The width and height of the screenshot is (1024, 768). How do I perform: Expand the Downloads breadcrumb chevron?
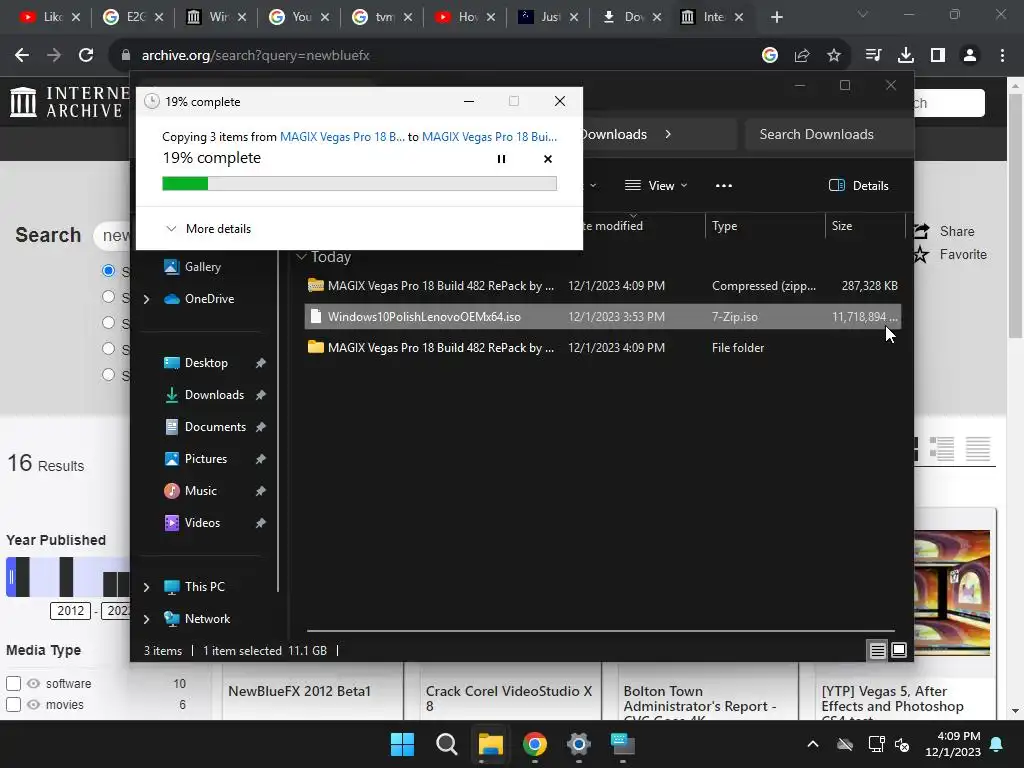[667, 134]
